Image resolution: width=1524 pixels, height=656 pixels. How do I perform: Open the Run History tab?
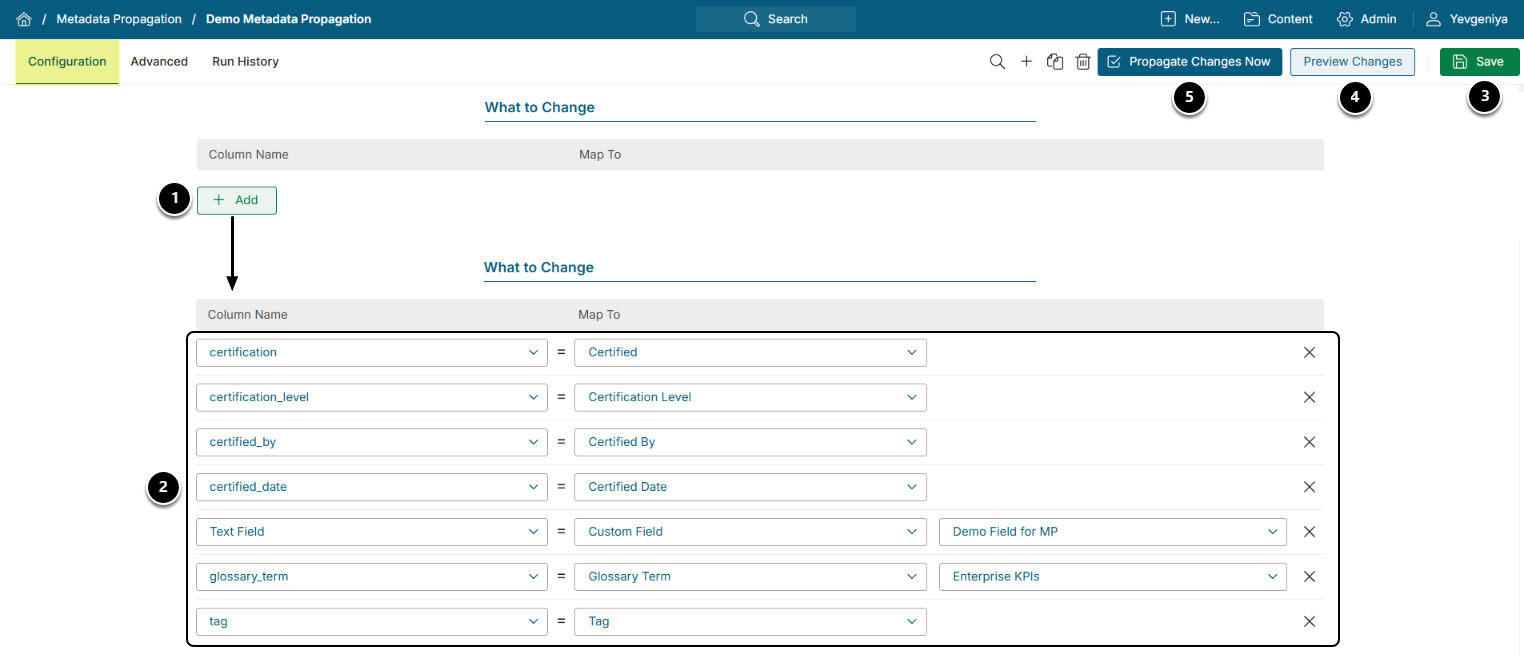(x=245, y=62)
